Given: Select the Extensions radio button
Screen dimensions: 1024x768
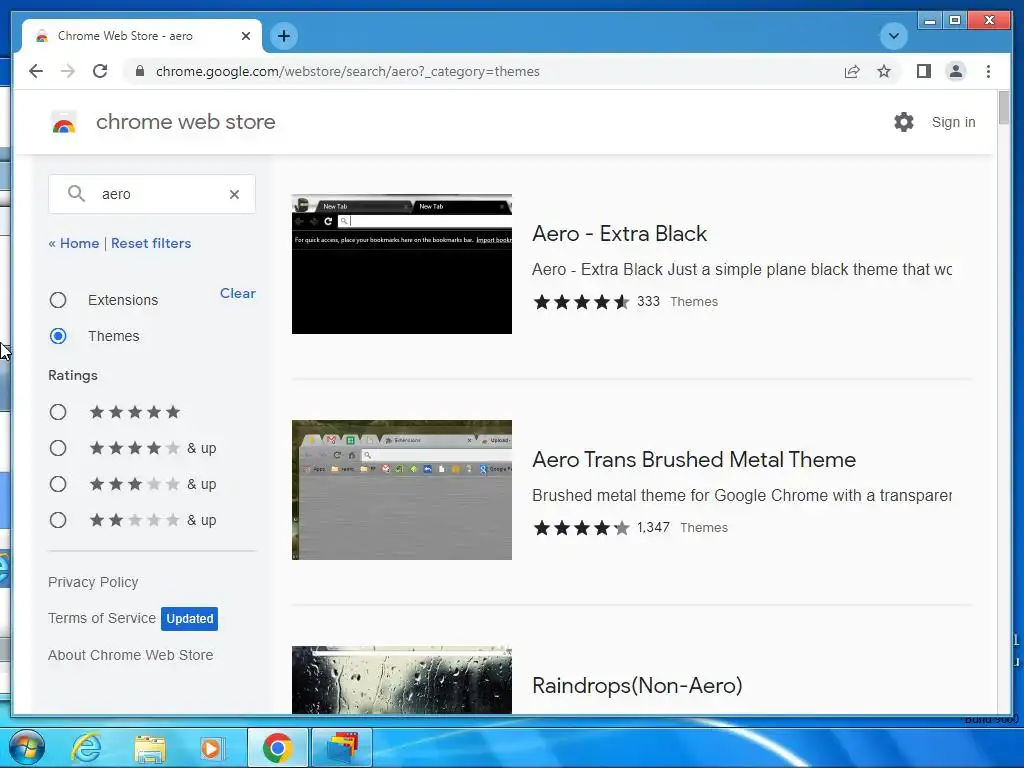Looking at the screenshot, I should (x=58, y=300).
